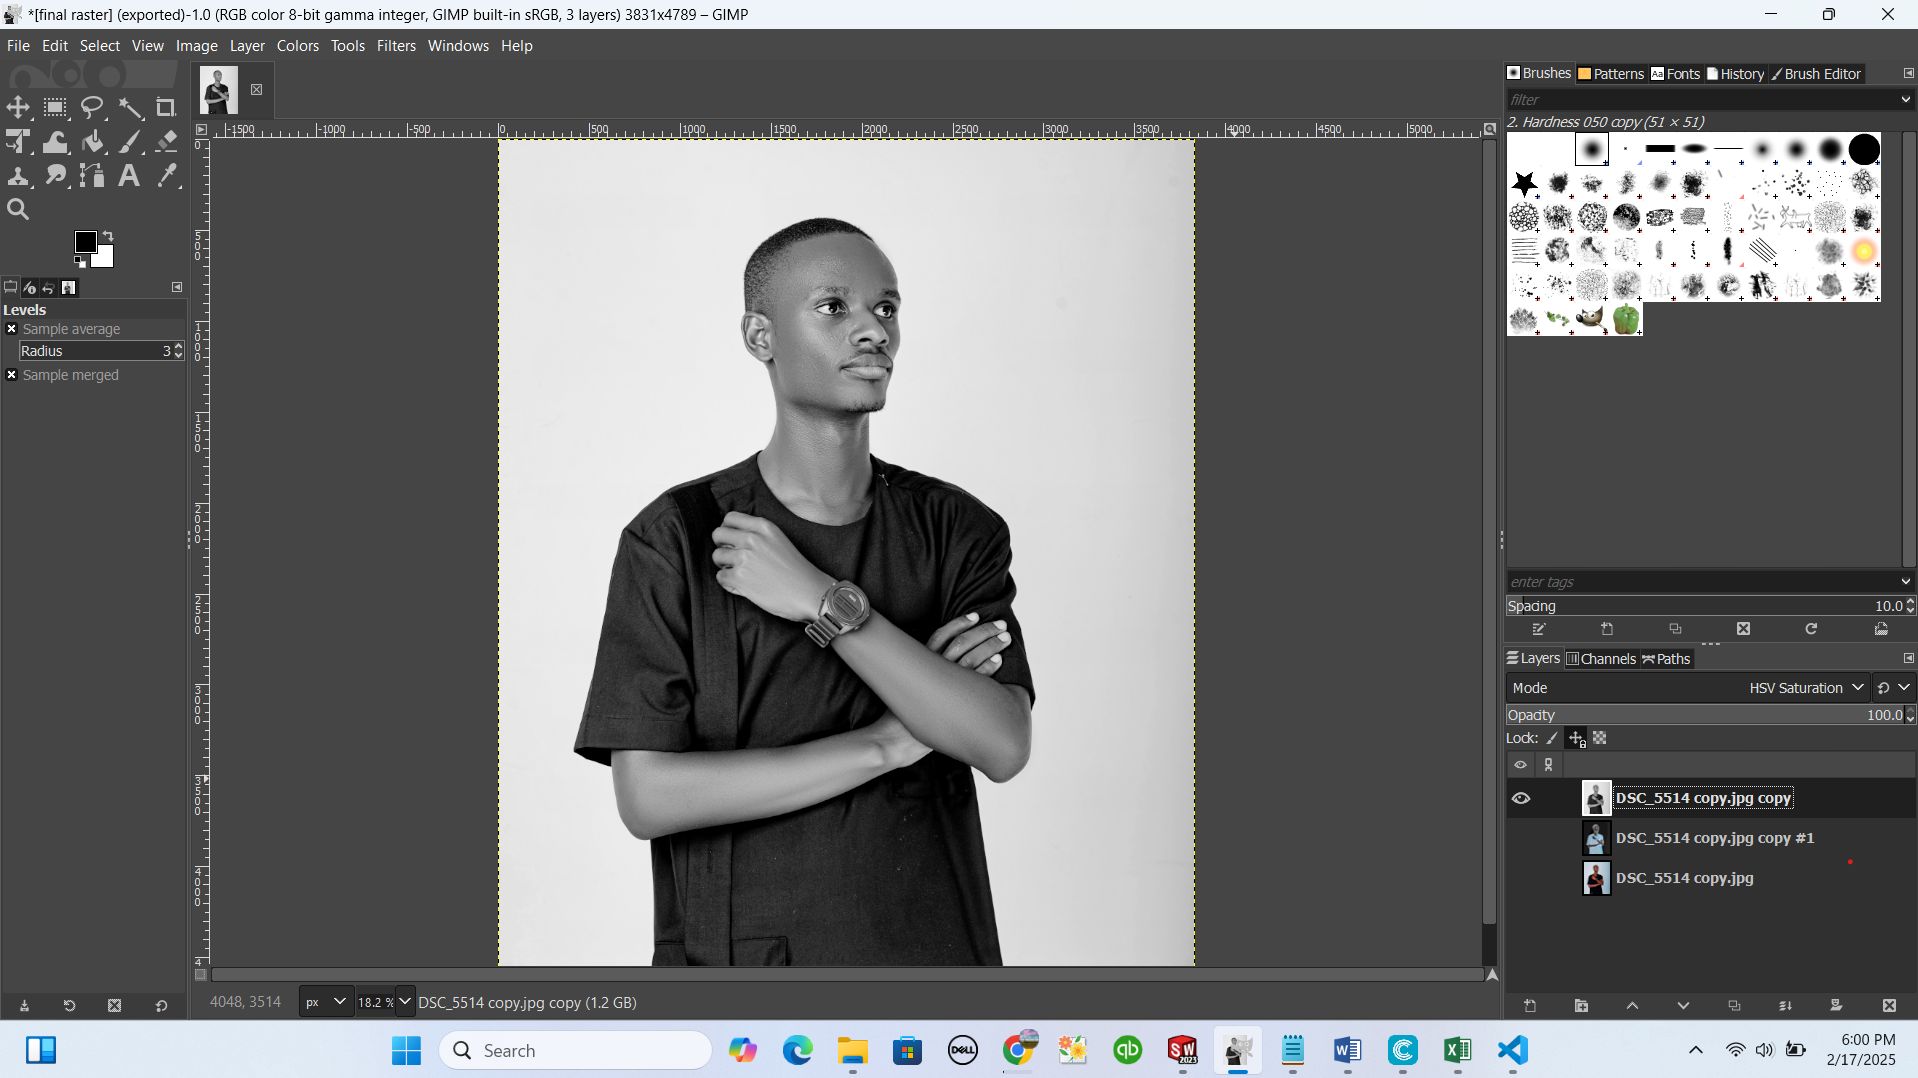The width and height of the screenshot is (1918, 1078).
Task: Open the File menu
Action: (18, 46)
